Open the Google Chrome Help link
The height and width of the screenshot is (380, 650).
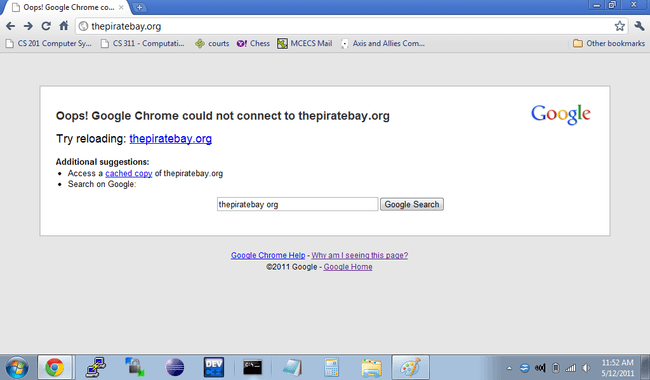(268, 255)
